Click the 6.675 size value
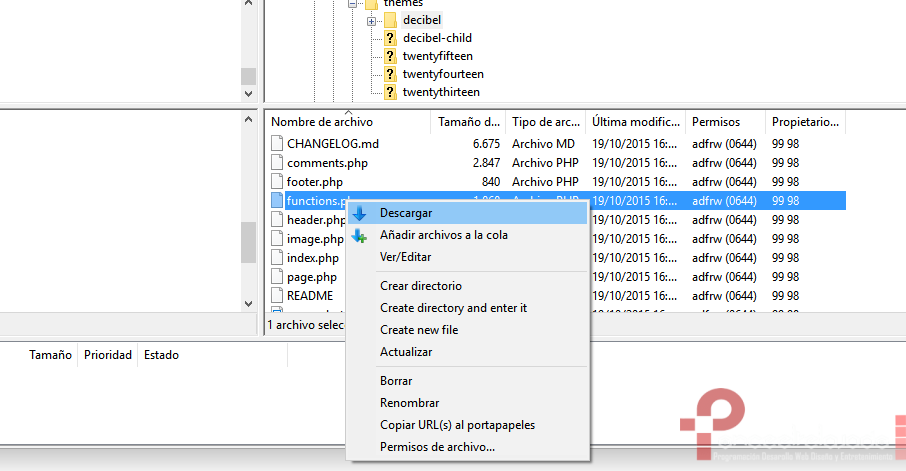 click(x=486, y=143)
